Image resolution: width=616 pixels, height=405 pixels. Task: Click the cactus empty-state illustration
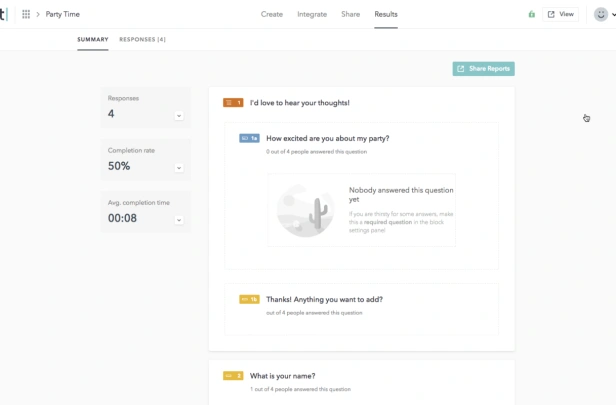click(305, 210)
